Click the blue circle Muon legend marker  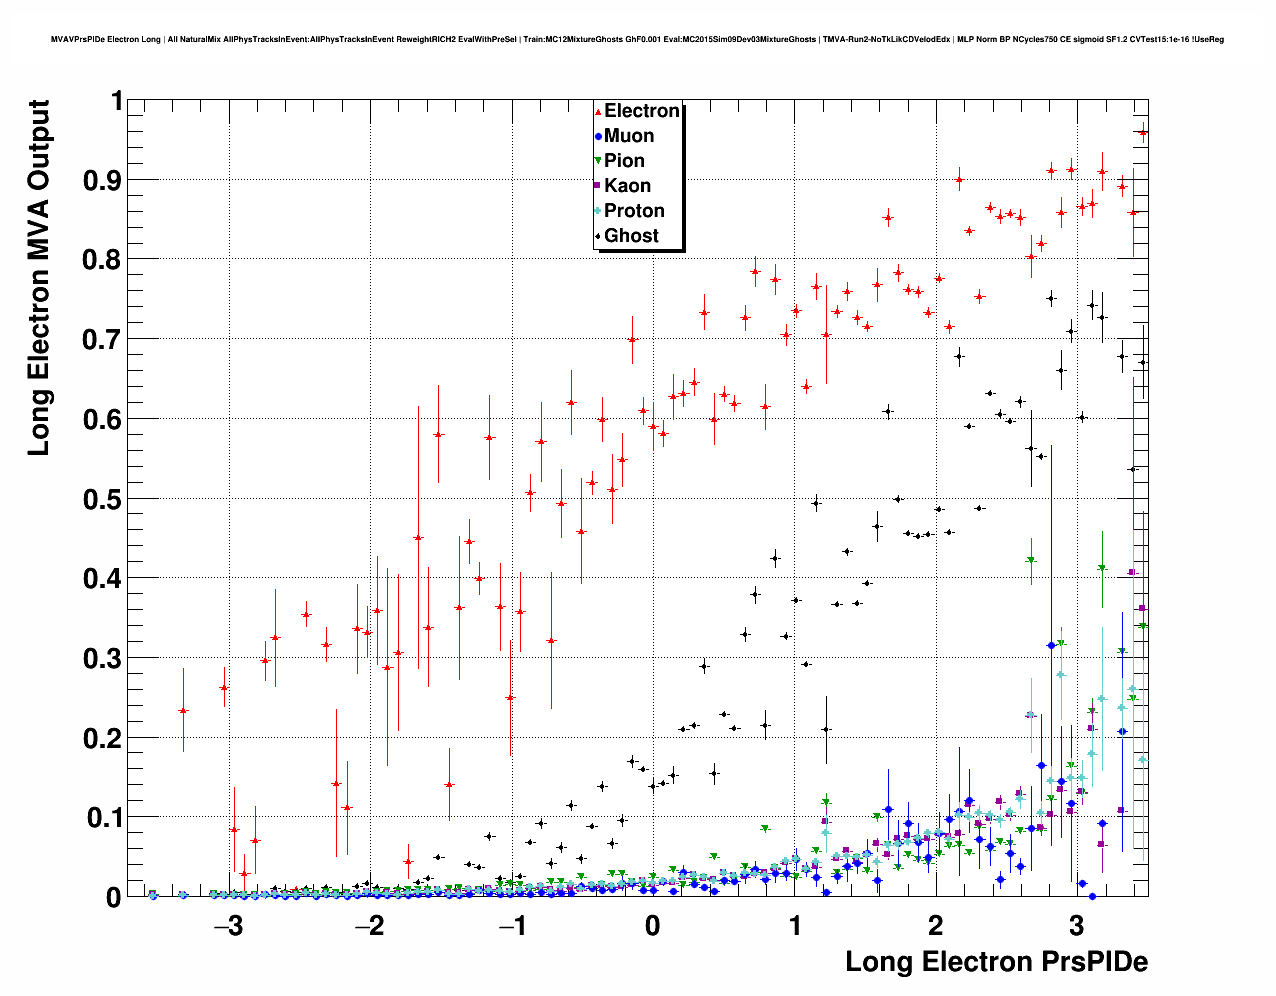[598, 137]
